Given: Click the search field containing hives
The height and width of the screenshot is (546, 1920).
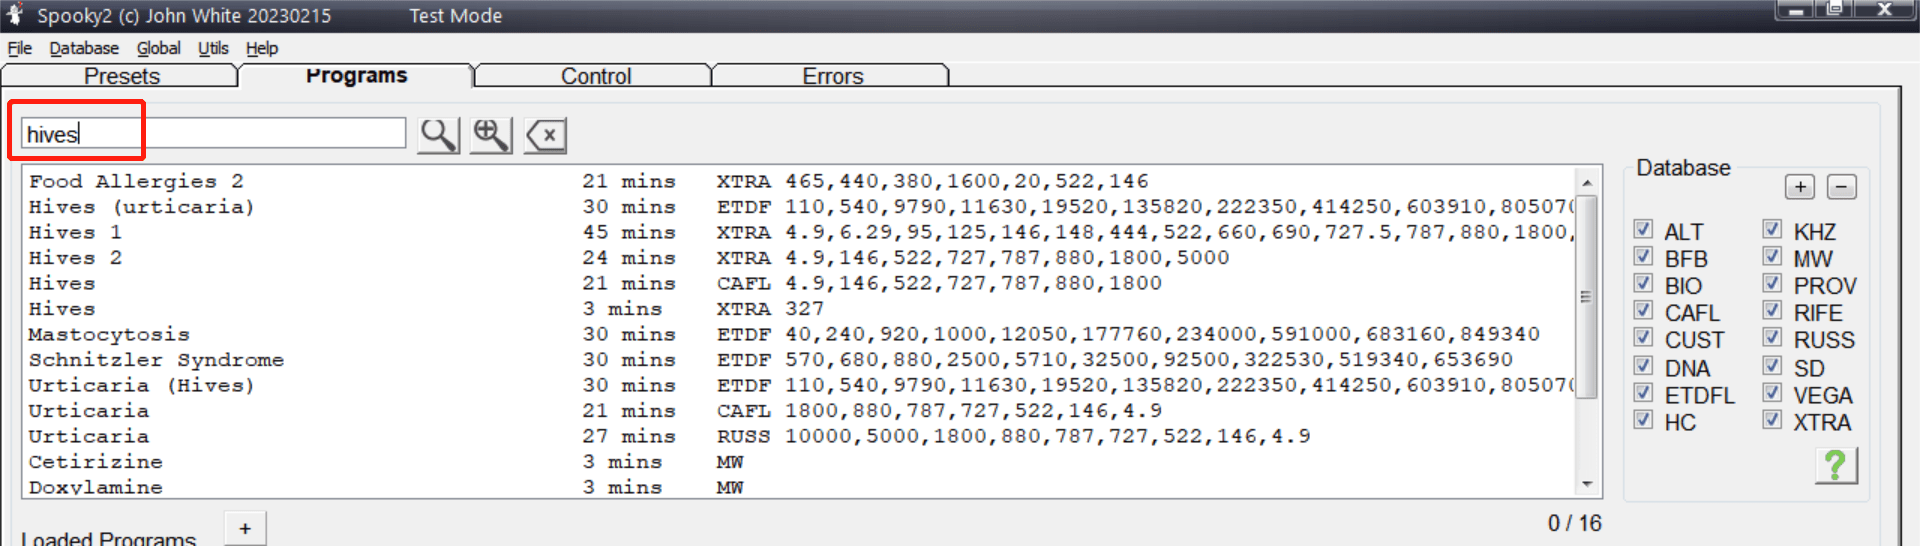Looking at the screenshot, I should [x=214, y=134].
